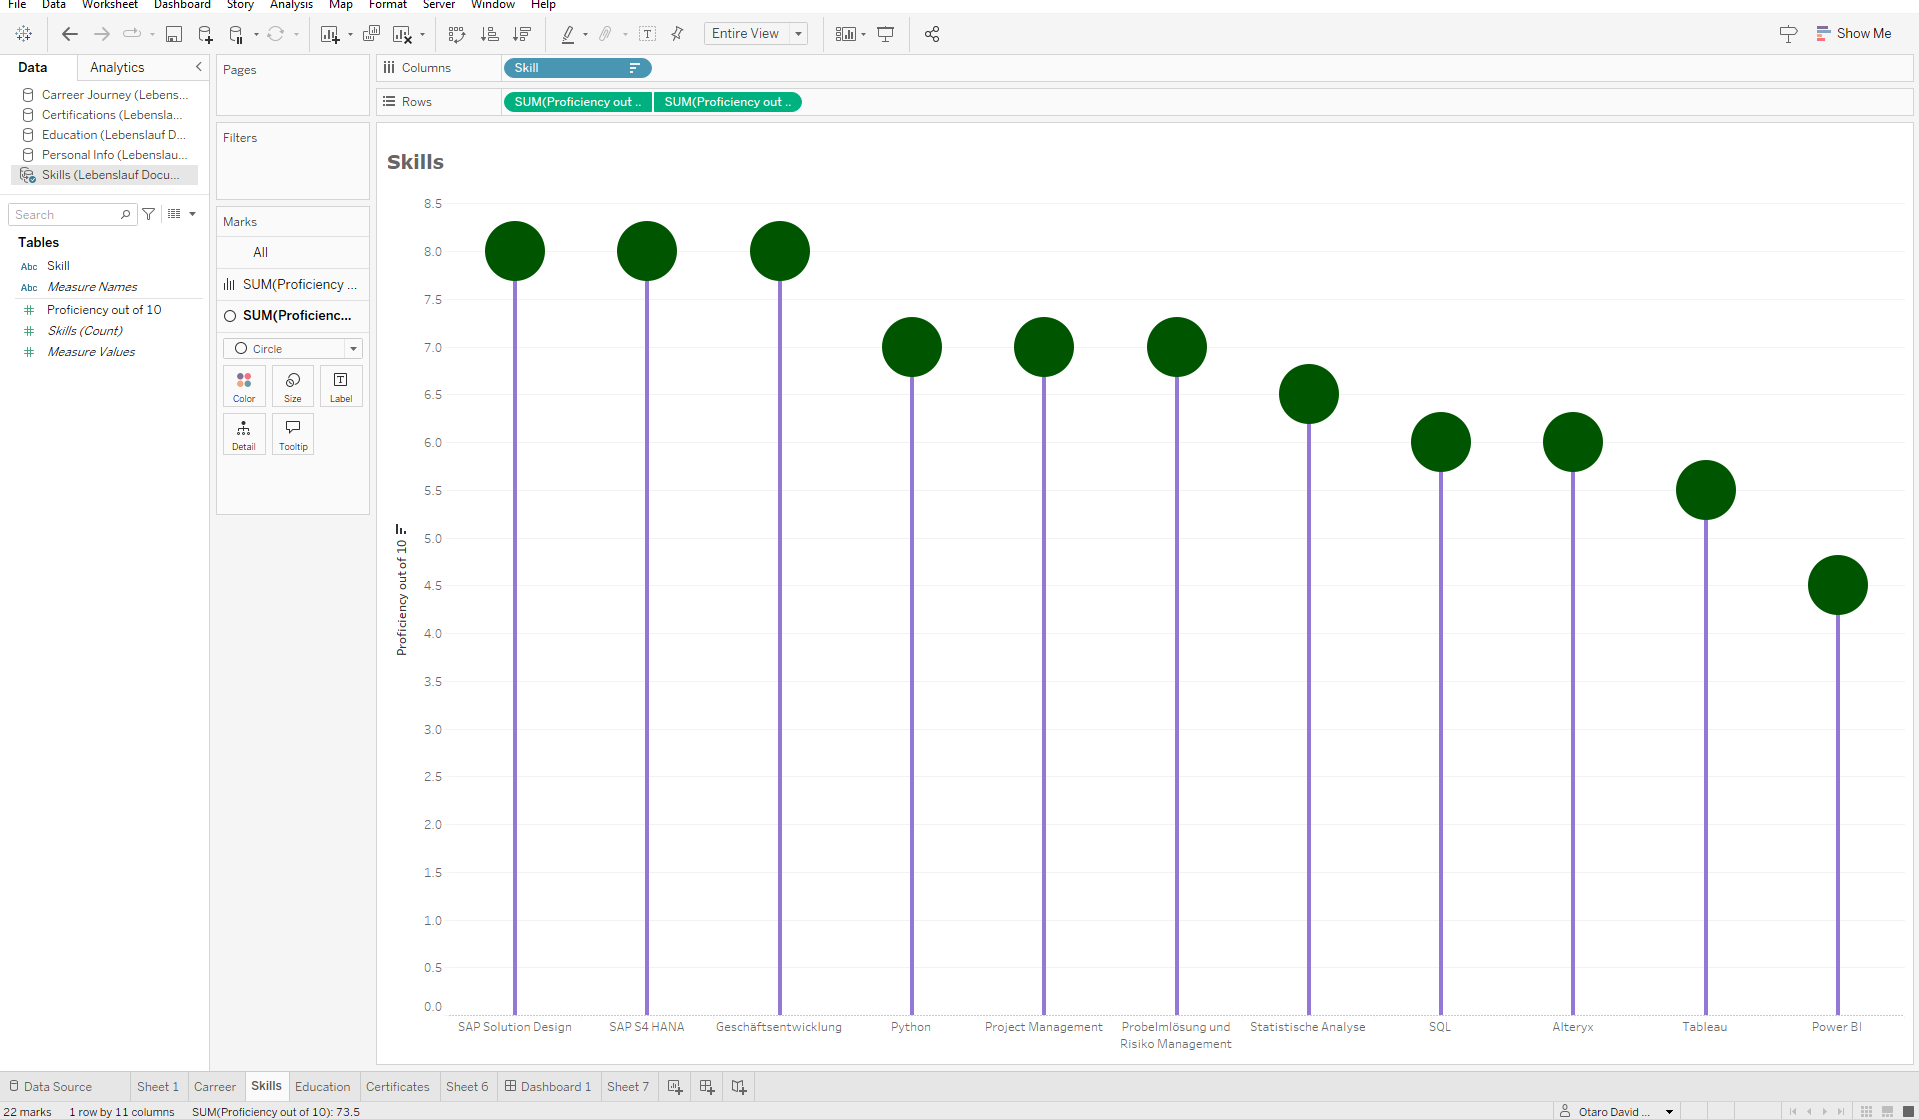This screenshot has height=1119, width=1919.
Task: Toggle Show Mark Labels icon
Action: click(x=648, y=34)
